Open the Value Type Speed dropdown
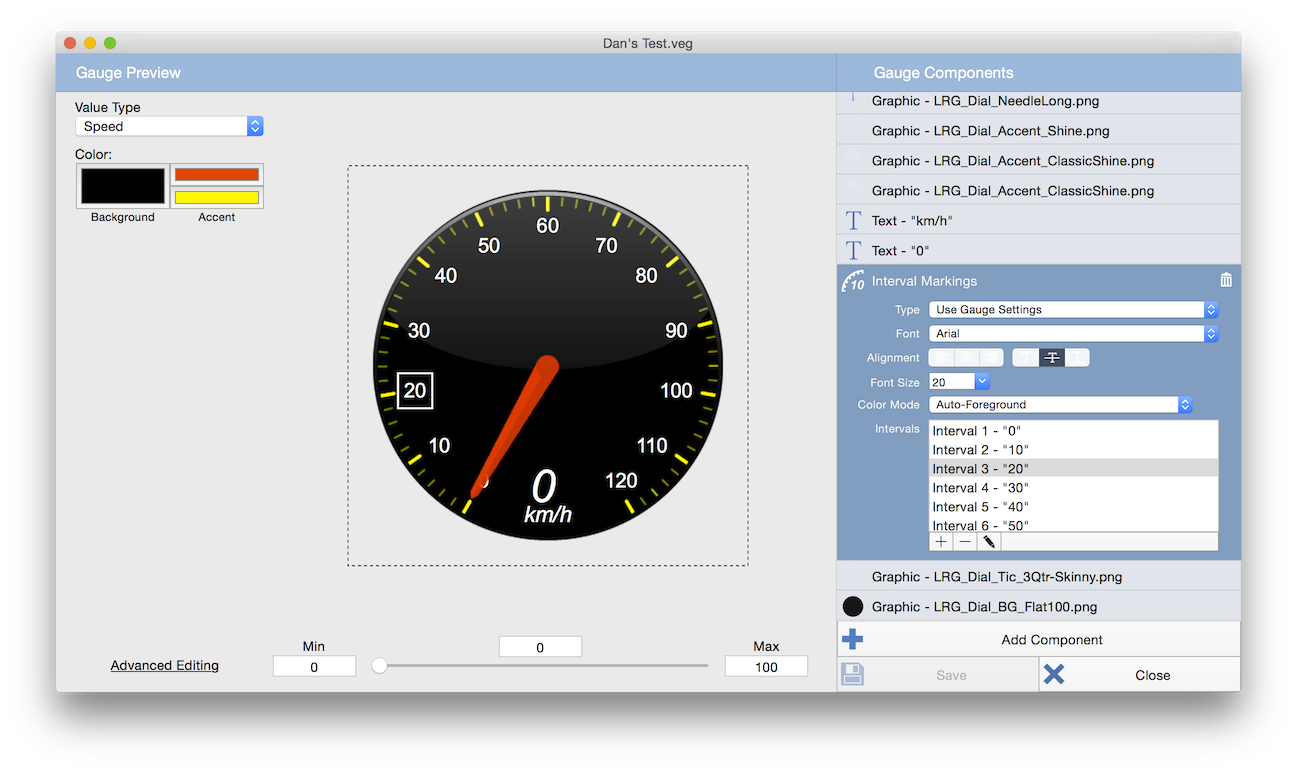1297x772 pixels. point(169,127)
